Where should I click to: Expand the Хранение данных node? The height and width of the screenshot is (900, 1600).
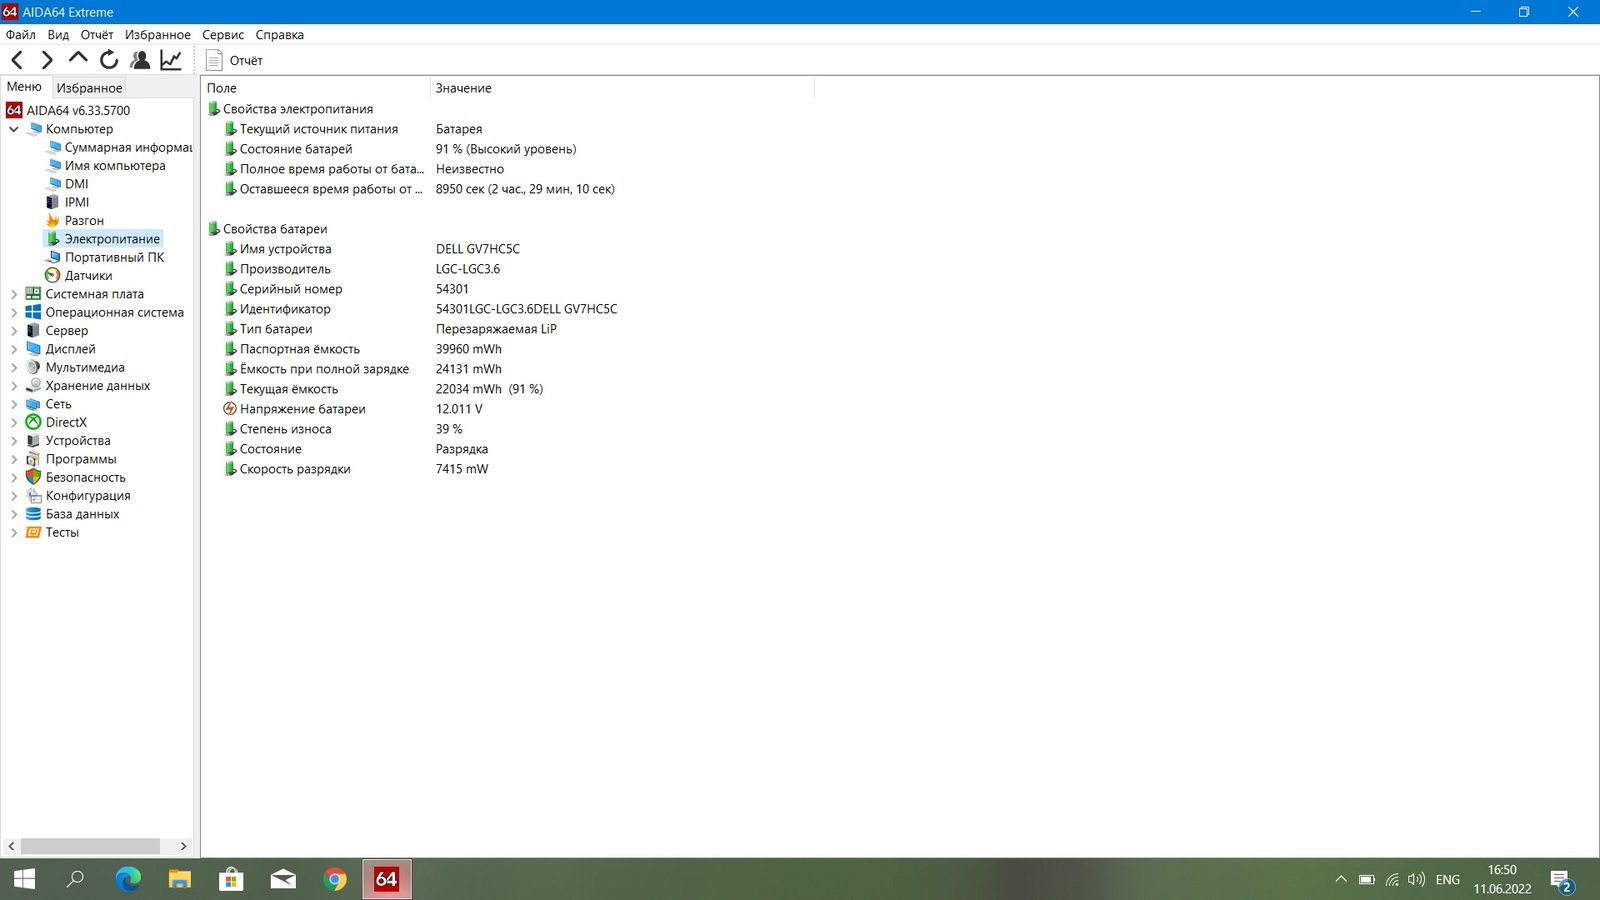coord(14,386)
